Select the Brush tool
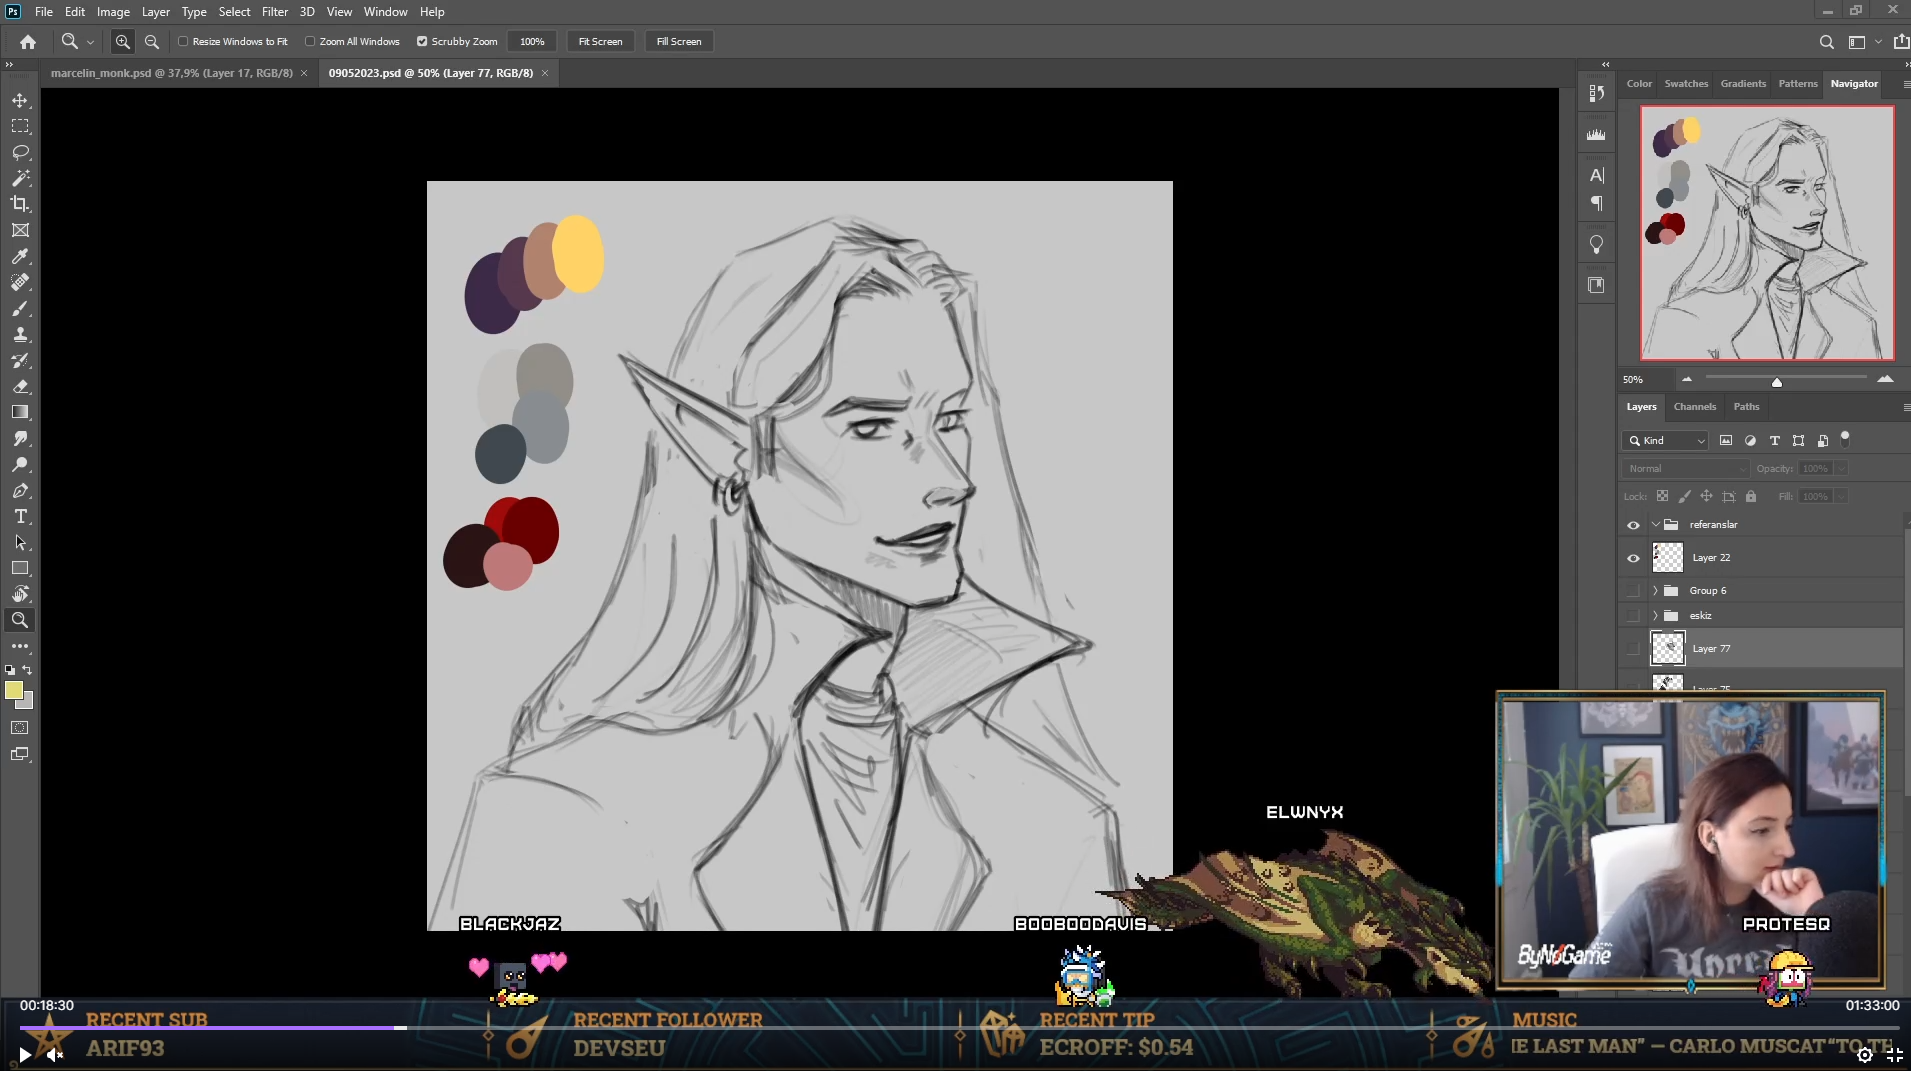Screen dimensions: 1911x1071 20,308
